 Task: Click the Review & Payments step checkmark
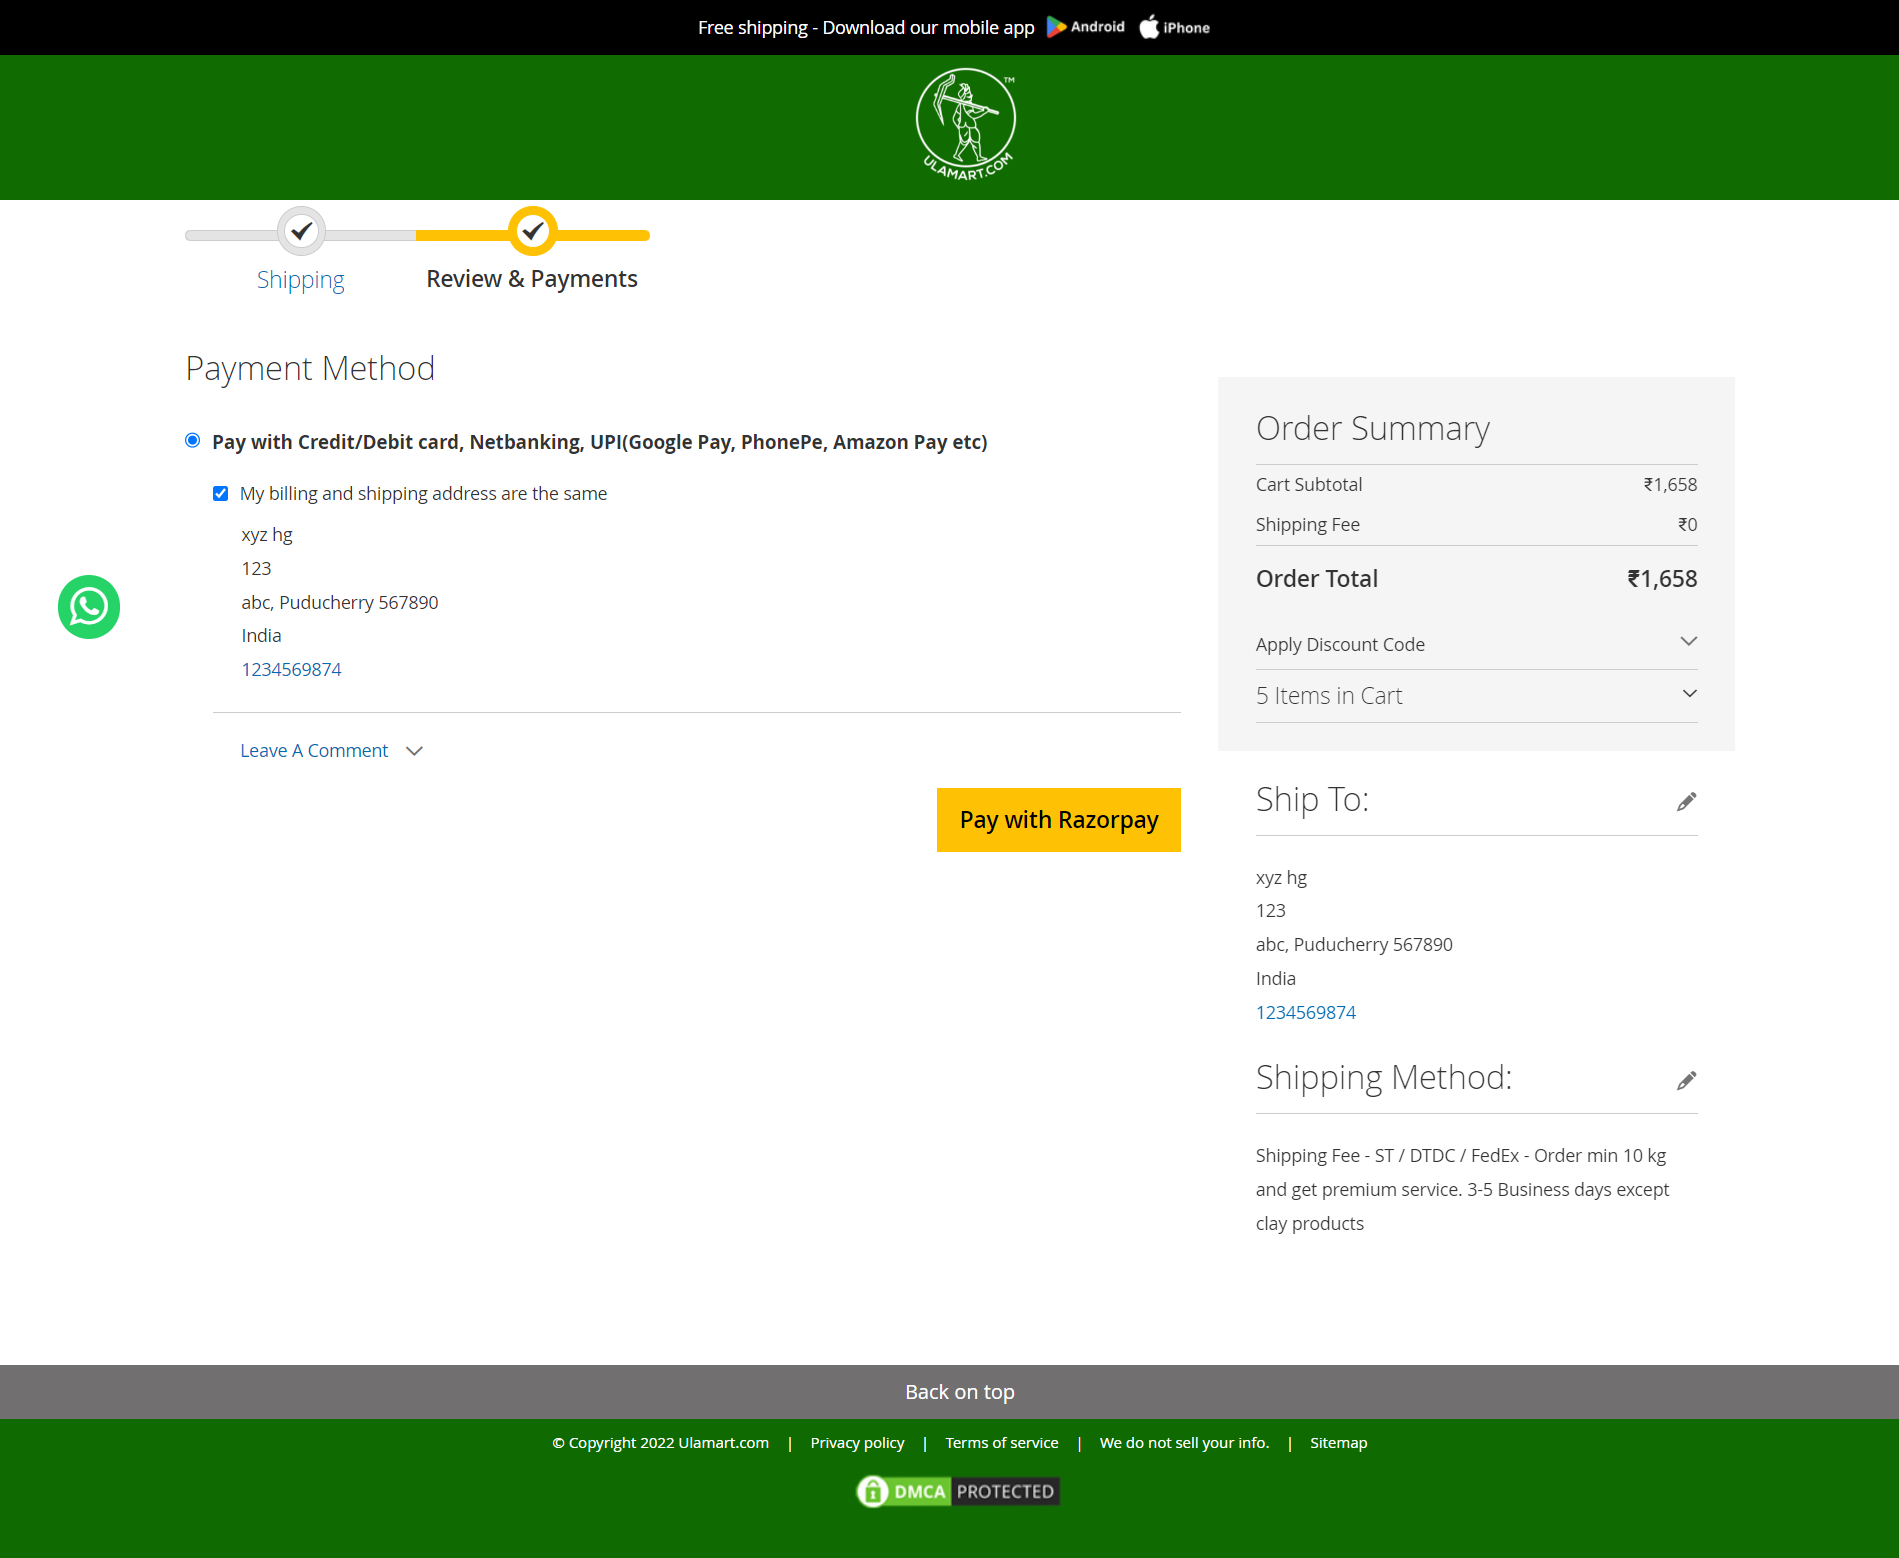[x=532, y=231]
